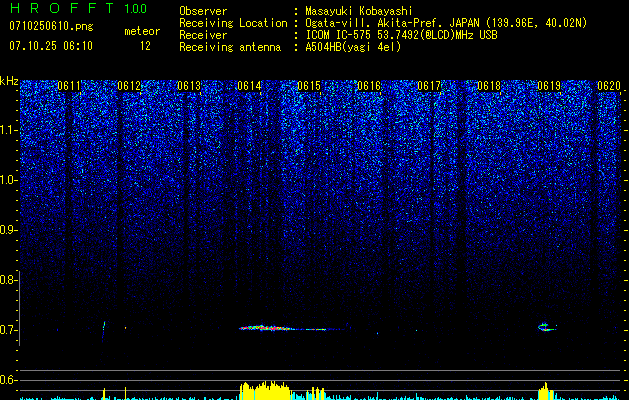Click the 0619 time marker

pos(549,86)
